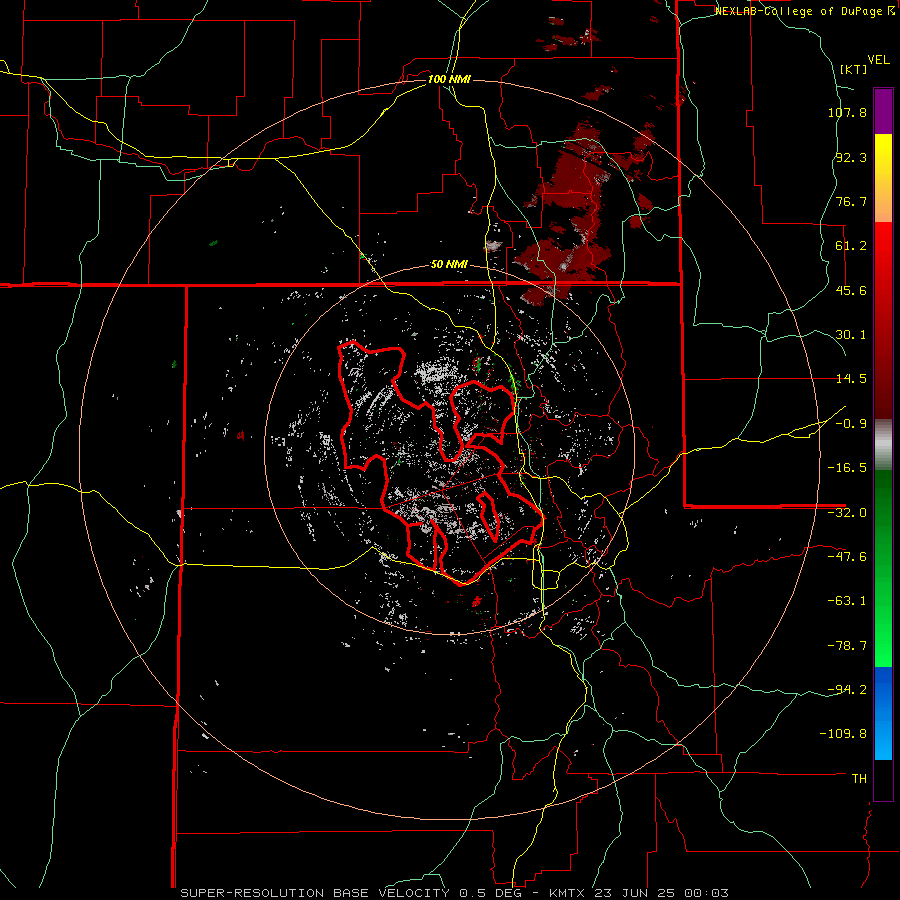Click the -63.1 legend value
900x900 pixels.
847,601
